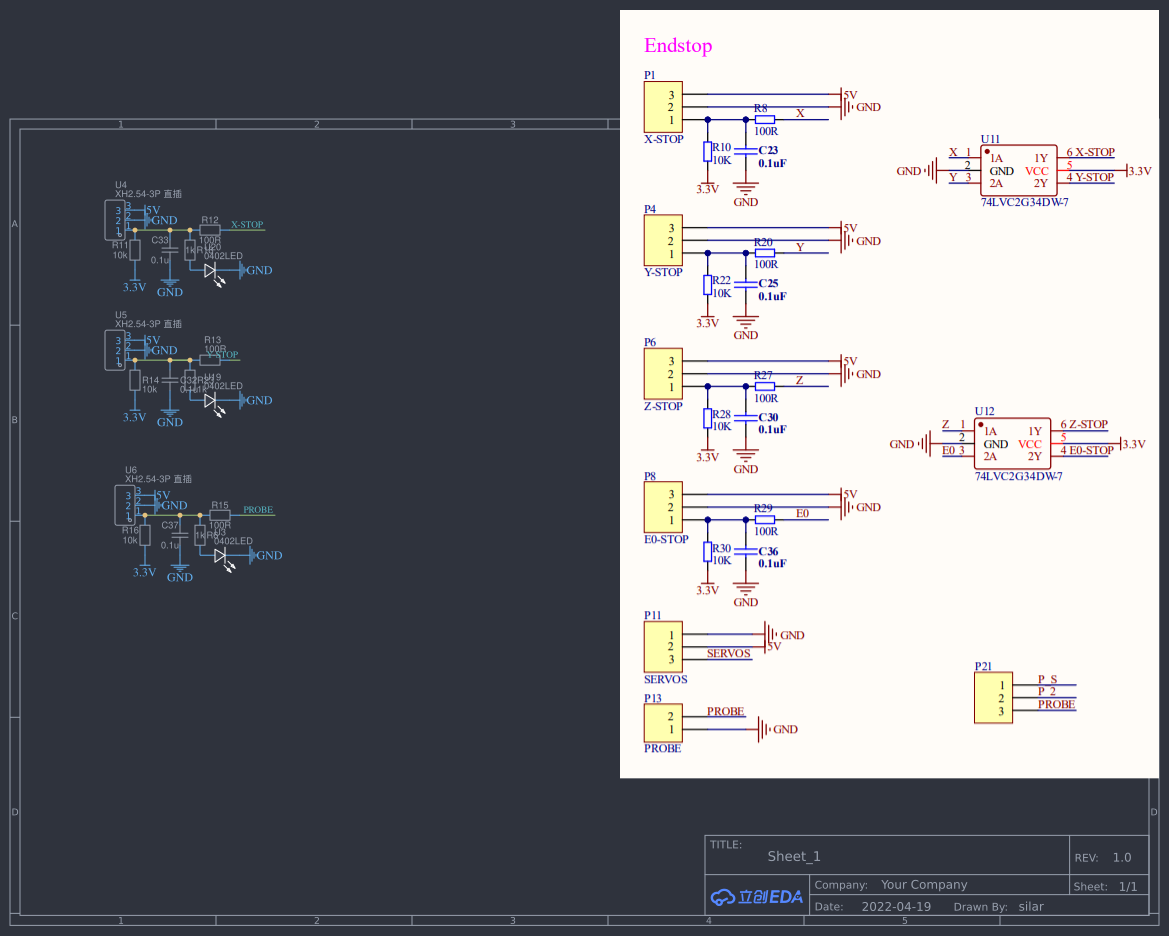Click the Sheet 1/1 field
Screen dimensions: 1169x936
click(x=1128, y=887)
